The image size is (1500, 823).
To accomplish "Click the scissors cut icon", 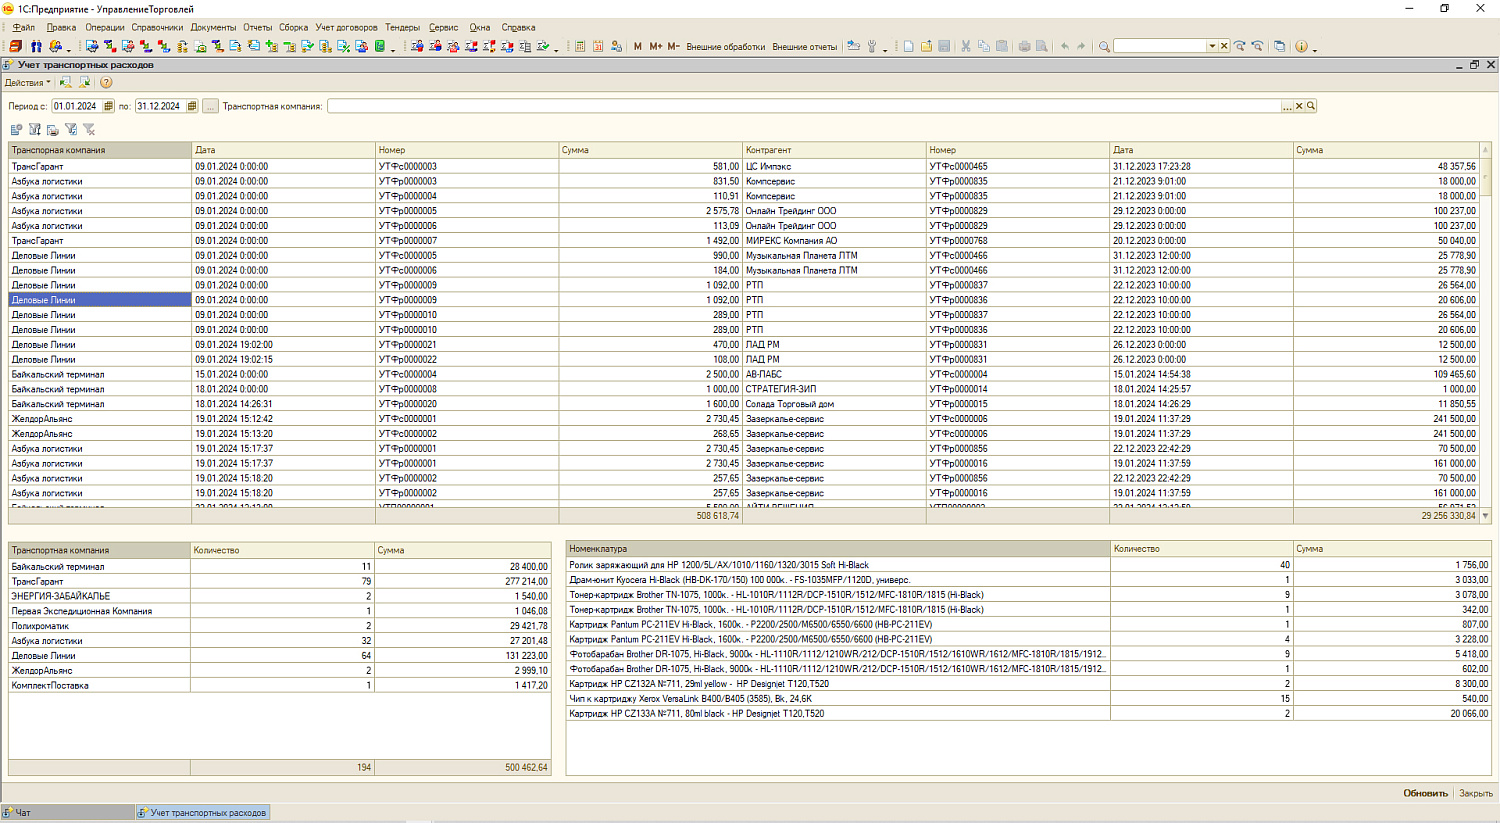I will tap(966, 46).
